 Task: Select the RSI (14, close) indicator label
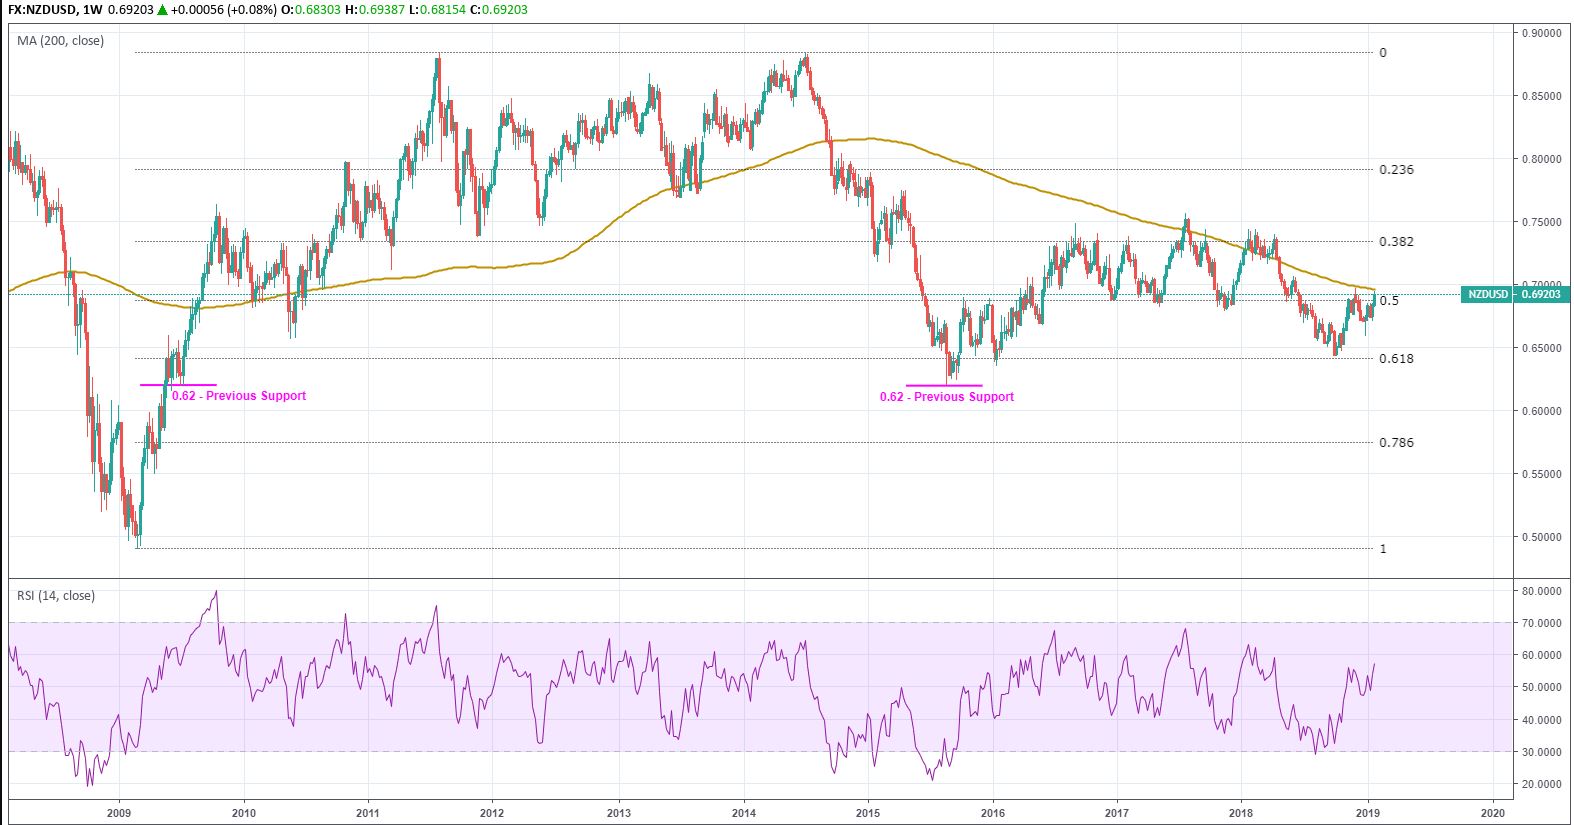tap(56, 596)
